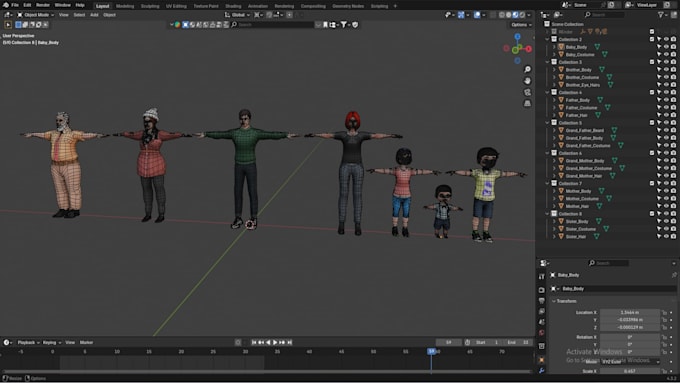Open the Global transform orientation dropdown
Viewport: 680px width, 383px height.
pyautogui.click(x=238, y=15)
